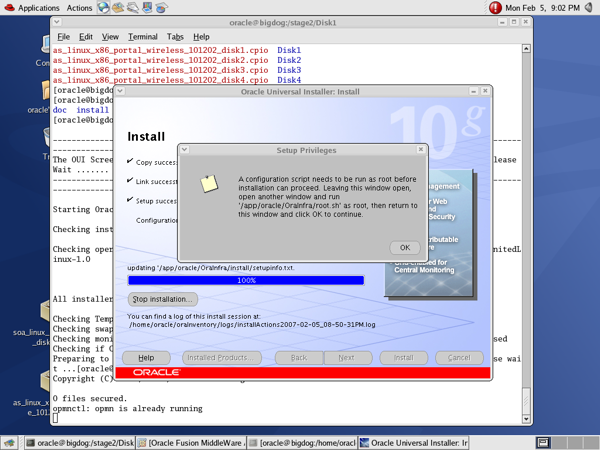The image size is (600, 450).
Task: Click Stop installation button
Action: tap(163, 299)
